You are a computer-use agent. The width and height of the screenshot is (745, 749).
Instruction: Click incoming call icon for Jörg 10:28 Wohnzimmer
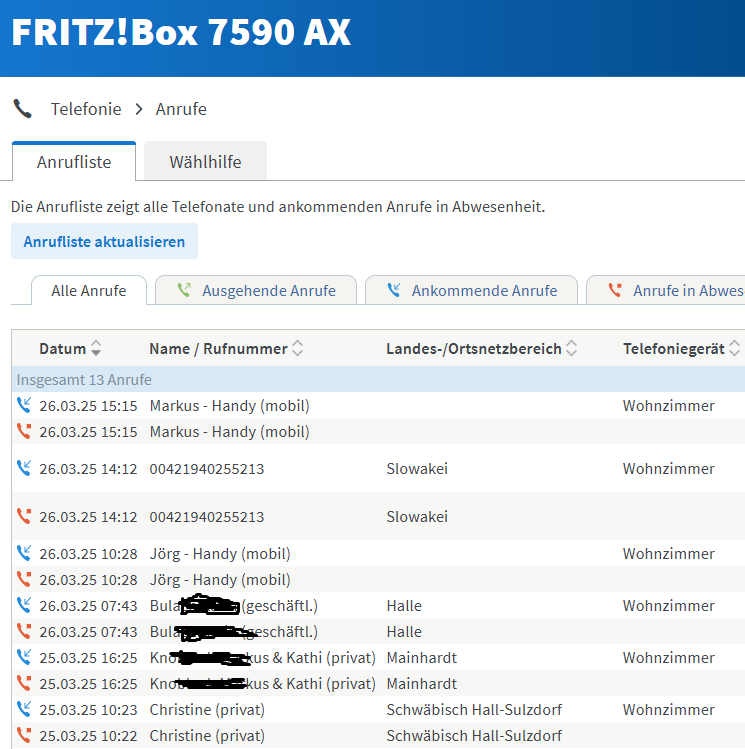point(24,553)
